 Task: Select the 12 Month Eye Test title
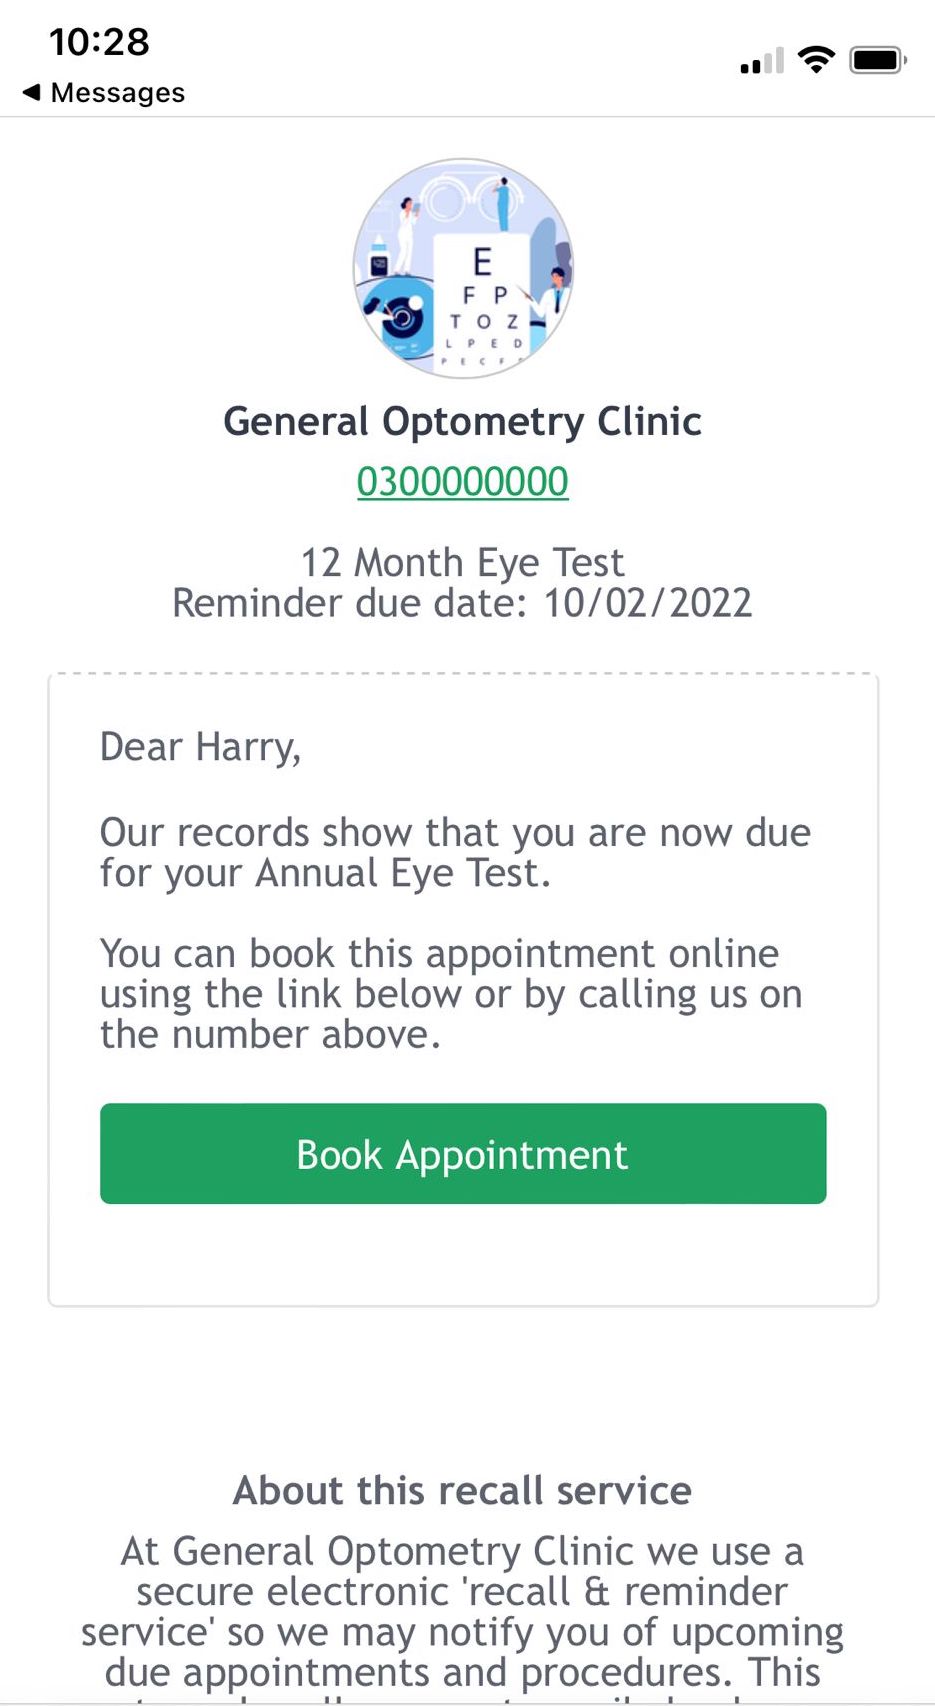coord(463,563)
